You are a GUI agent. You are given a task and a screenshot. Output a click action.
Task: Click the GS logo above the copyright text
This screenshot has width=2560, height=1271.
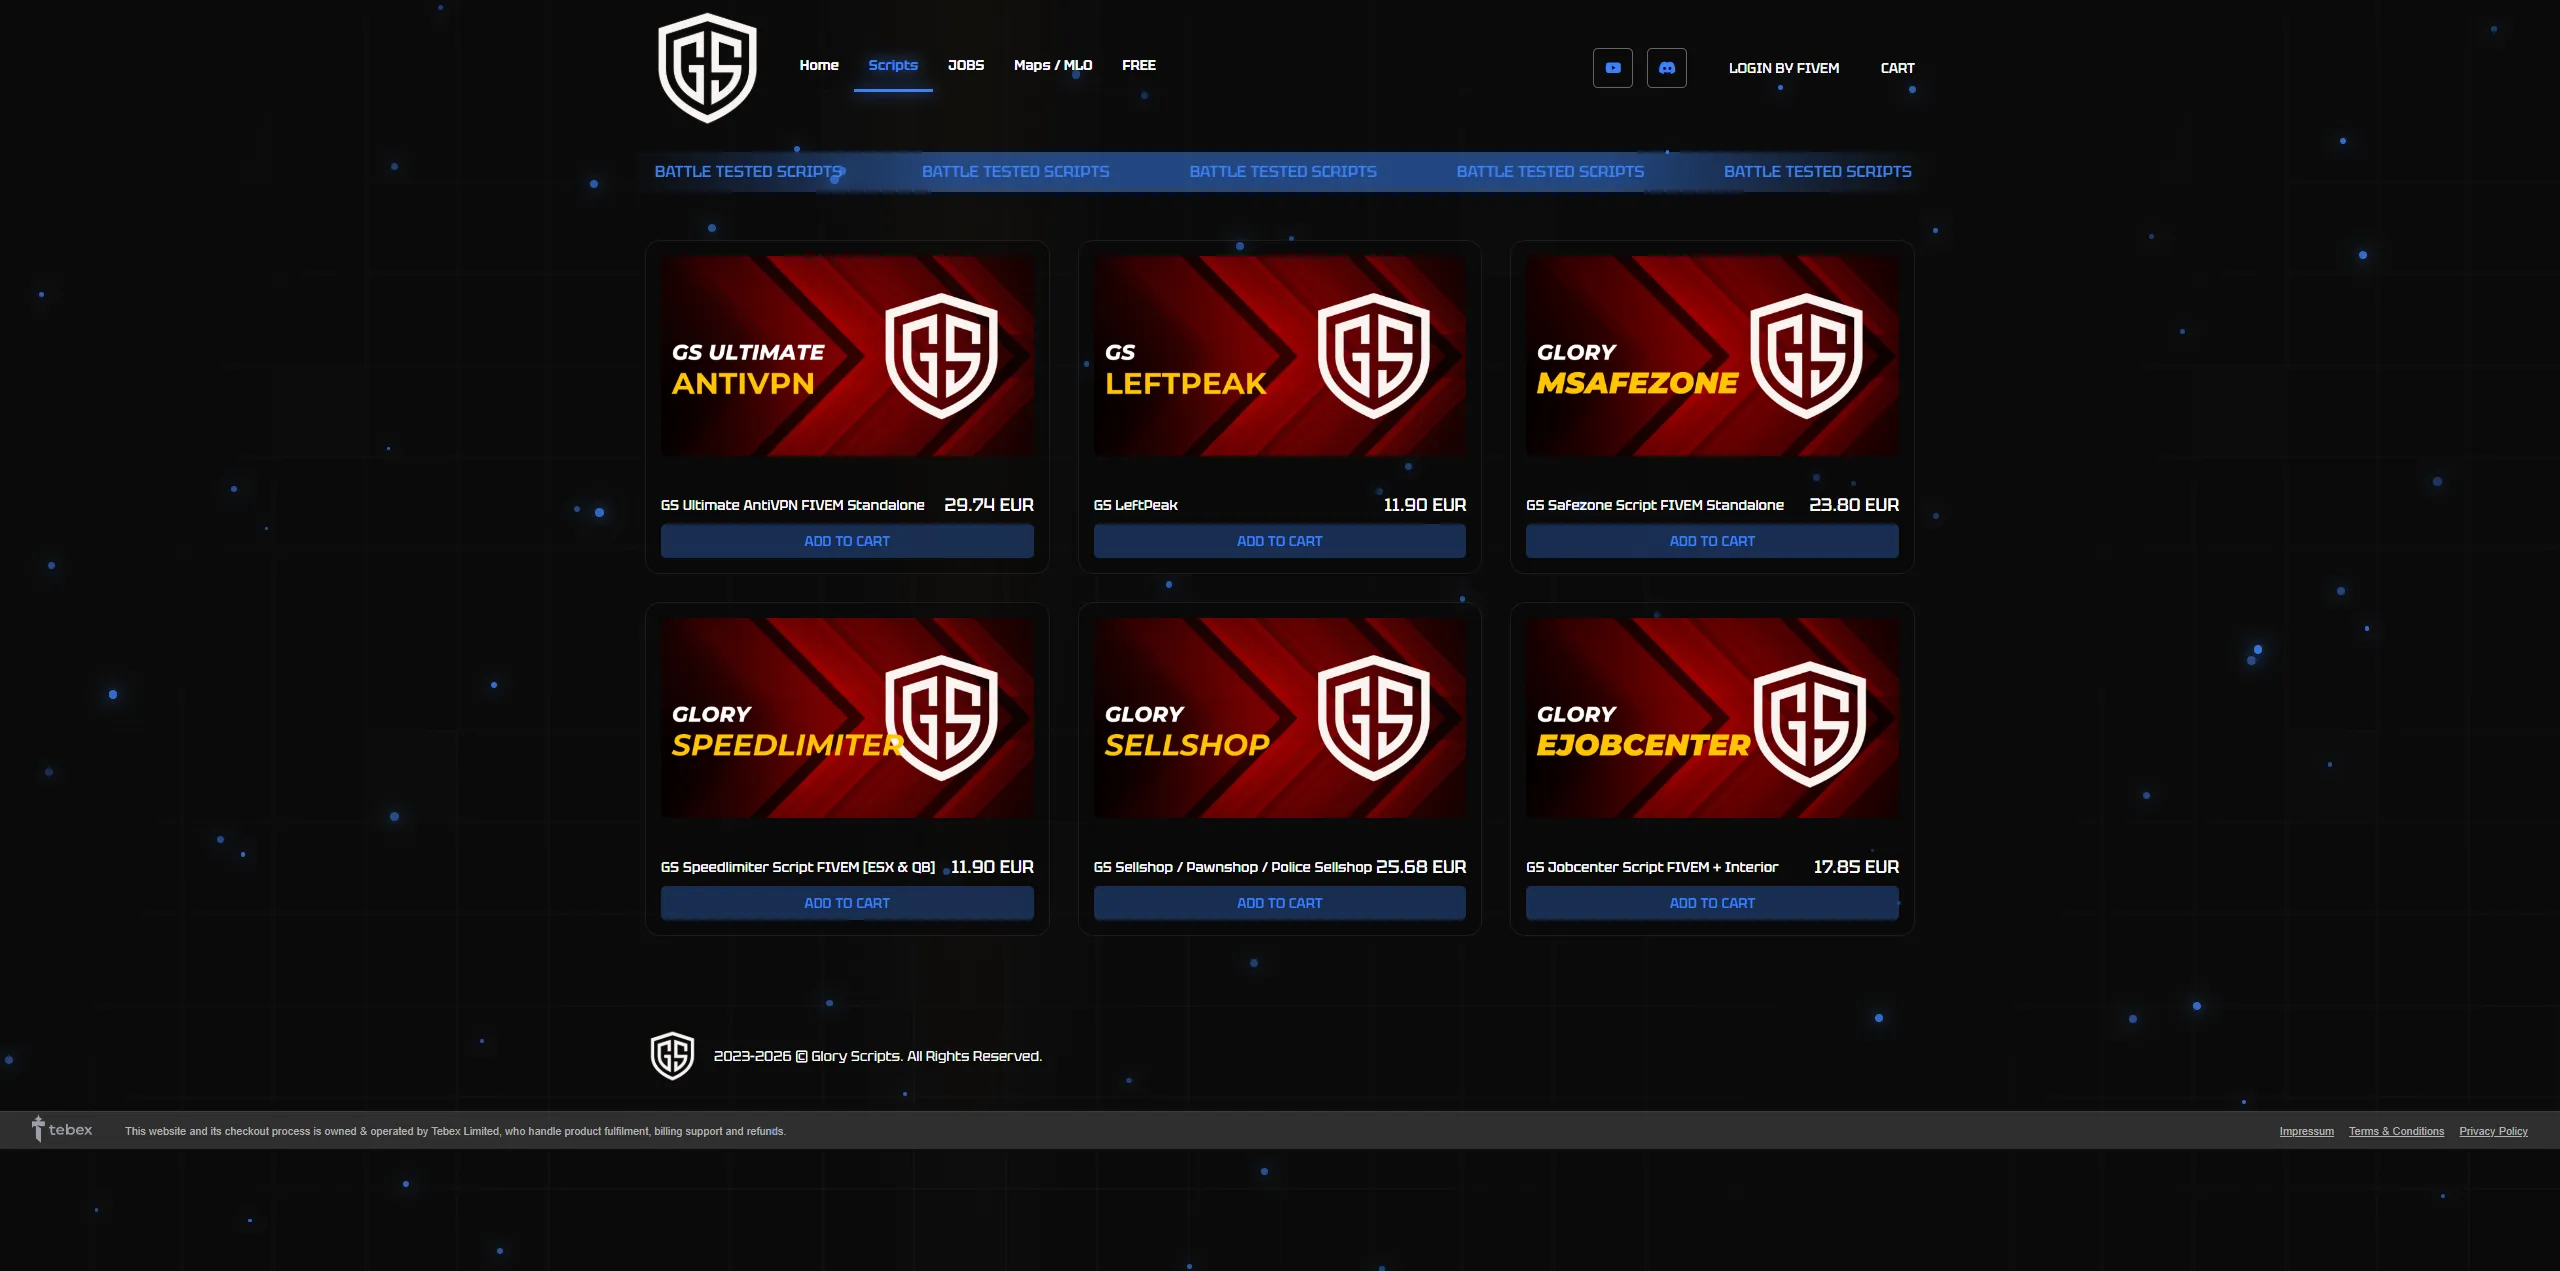pos(672,1054)
